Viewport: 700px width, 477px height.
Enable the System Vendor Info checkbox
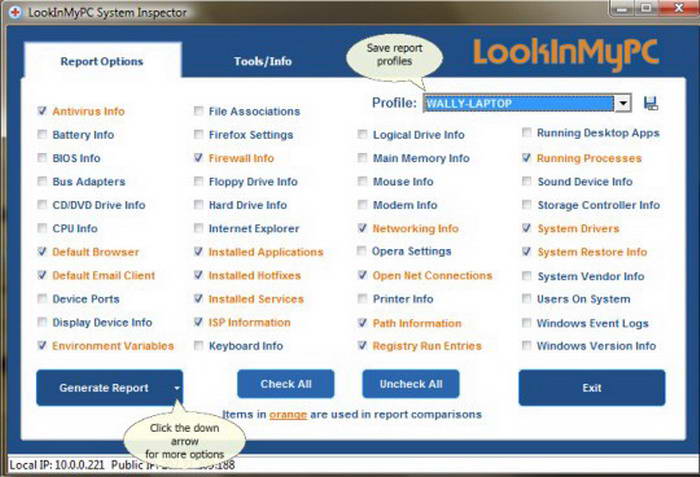[x=527, y=276]
